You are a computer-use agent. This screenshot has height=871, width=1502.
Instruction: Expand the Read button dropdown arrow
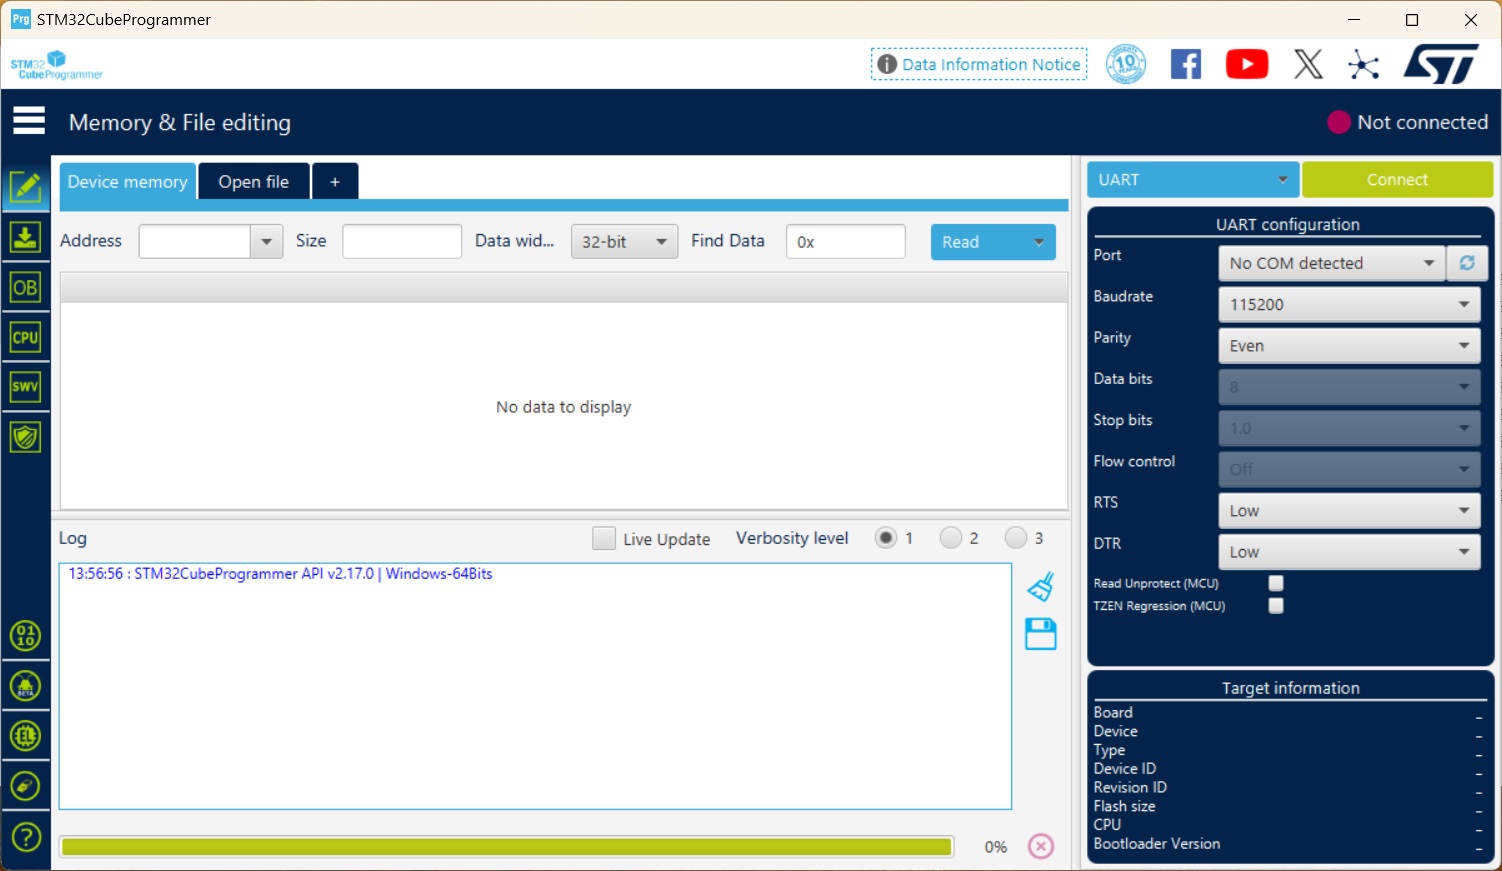coord(1039,242)
